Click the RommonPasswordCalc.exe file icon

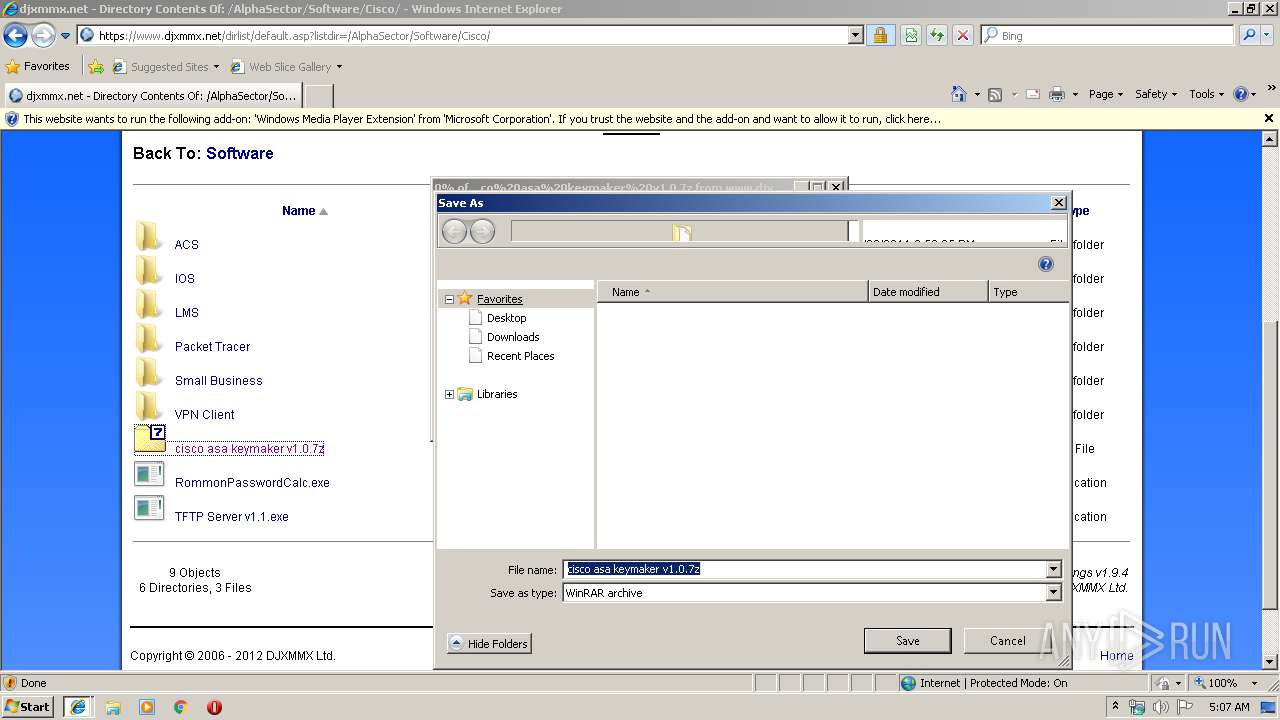(149, 474)
